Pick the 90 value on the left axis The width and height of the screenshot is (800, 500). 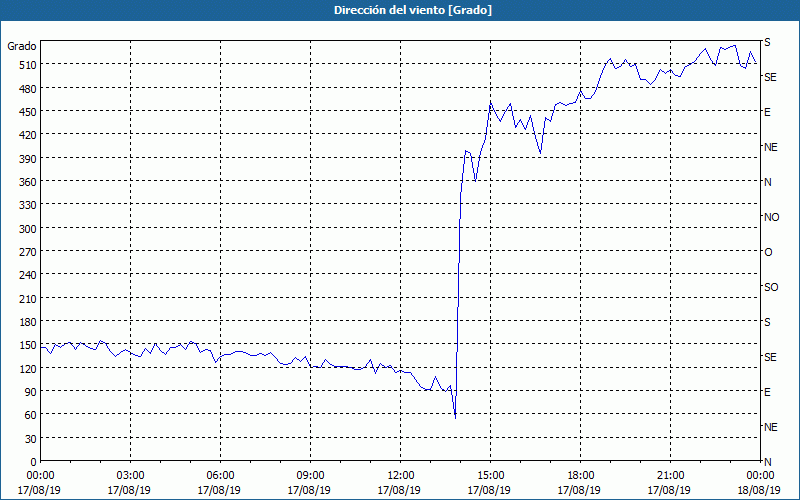[x=31, y=392]
